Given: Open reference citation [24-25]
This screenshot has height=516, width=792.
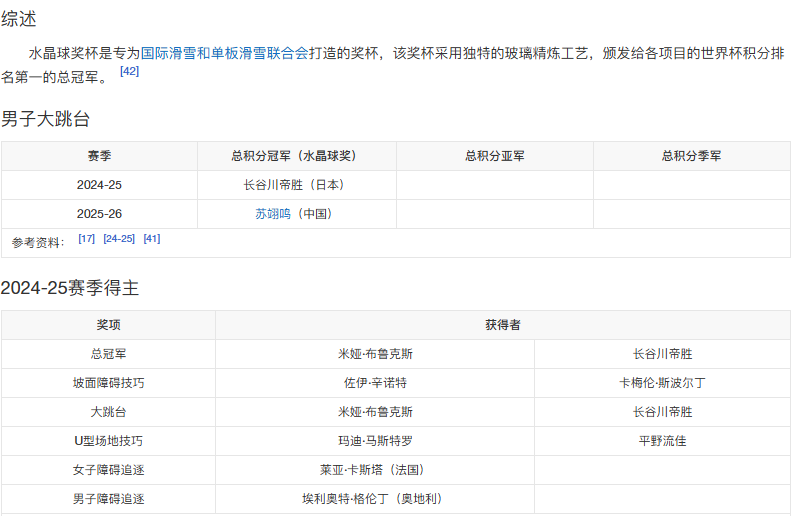Looking at the screenshot, I should [x=119, y=238].
